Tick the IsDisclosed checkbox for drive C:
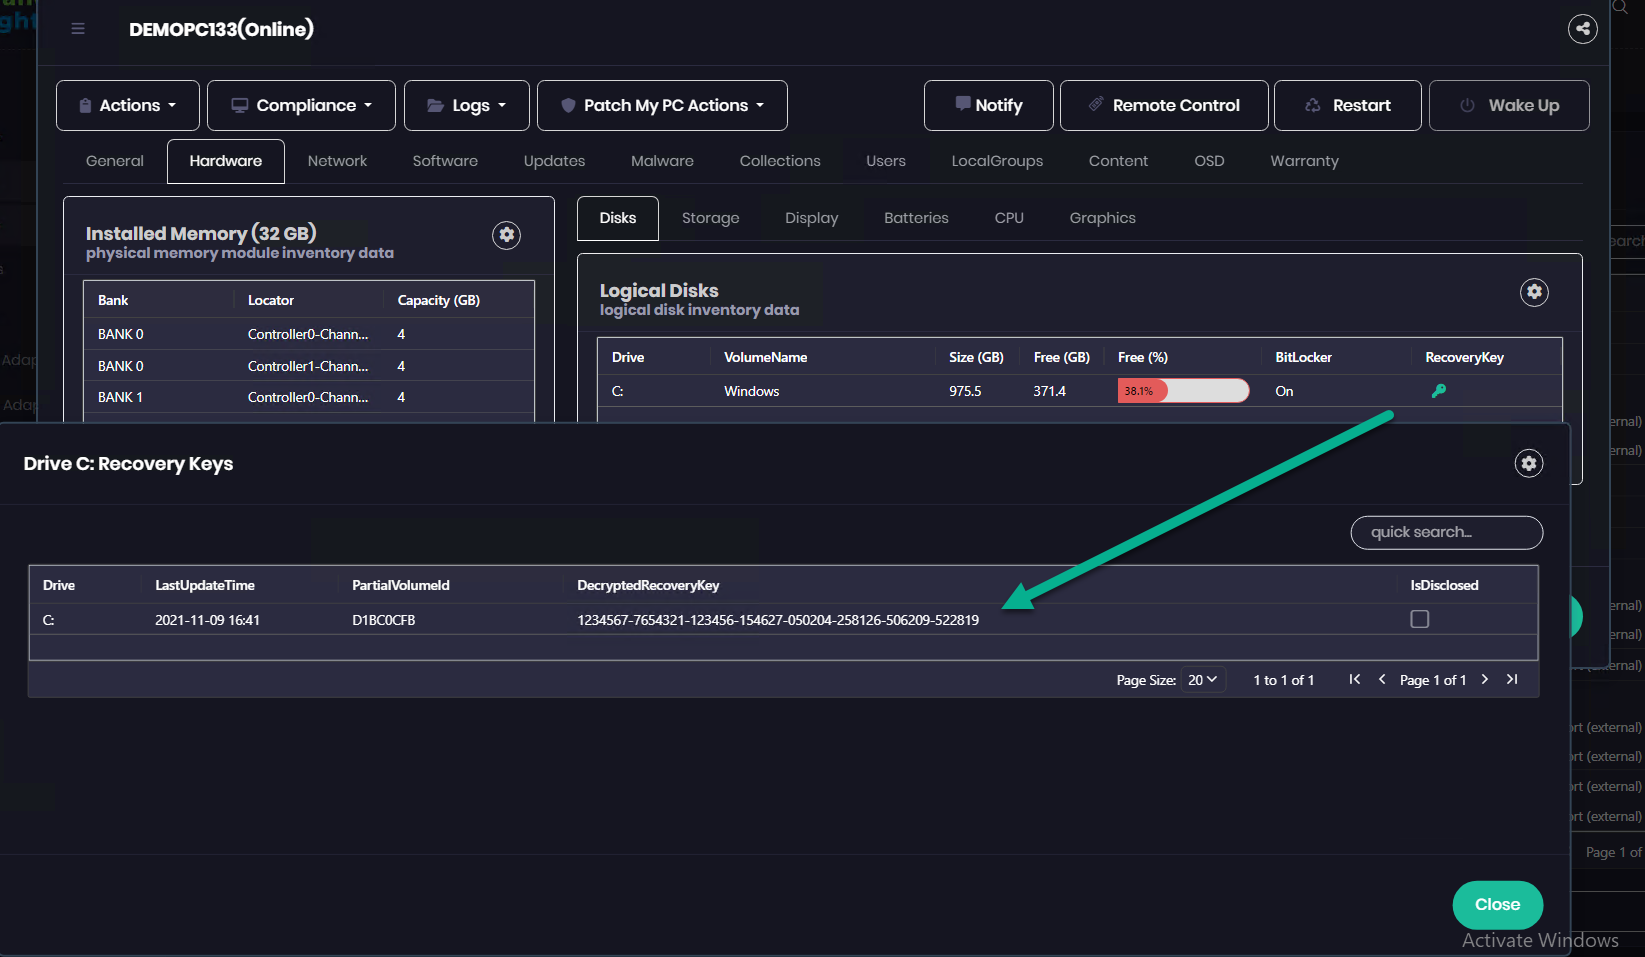 pyautogui.click(x=1419, y=619)
